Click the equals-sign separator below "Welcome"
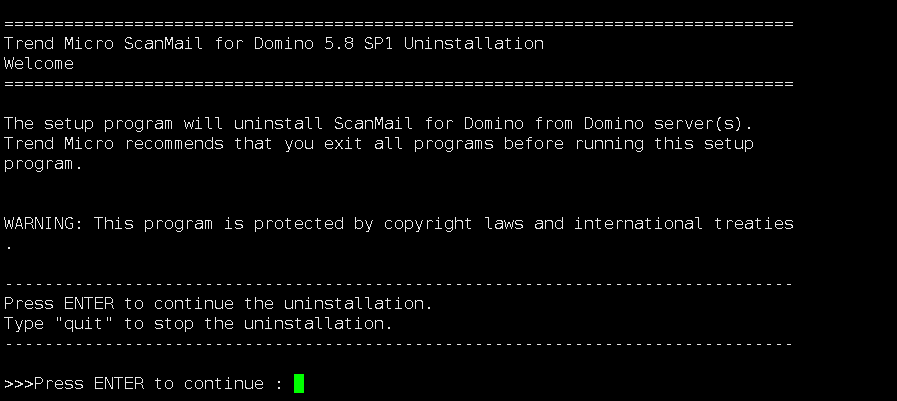Image resolution: width=897 pixels, height=401 pixels. [x=398, y=83]
